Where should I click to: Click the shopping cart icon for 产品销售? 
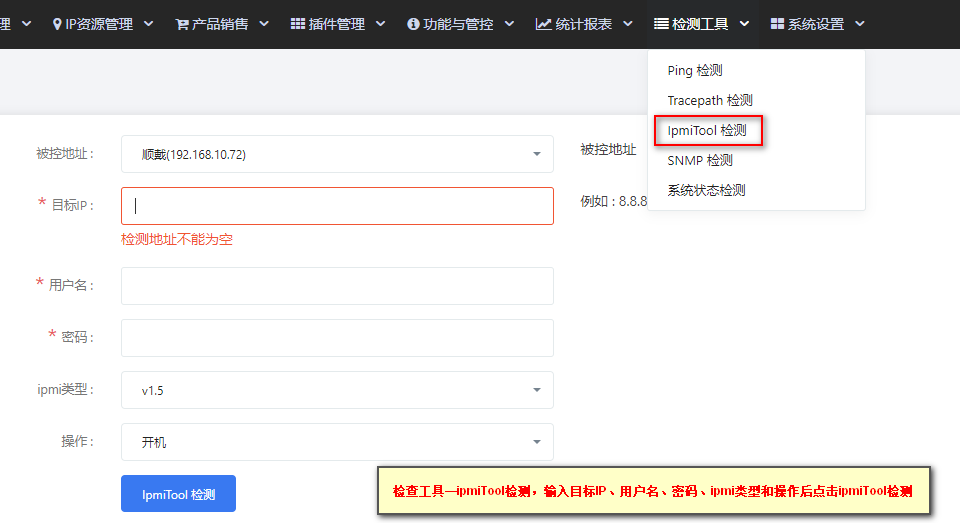[182, 24]
